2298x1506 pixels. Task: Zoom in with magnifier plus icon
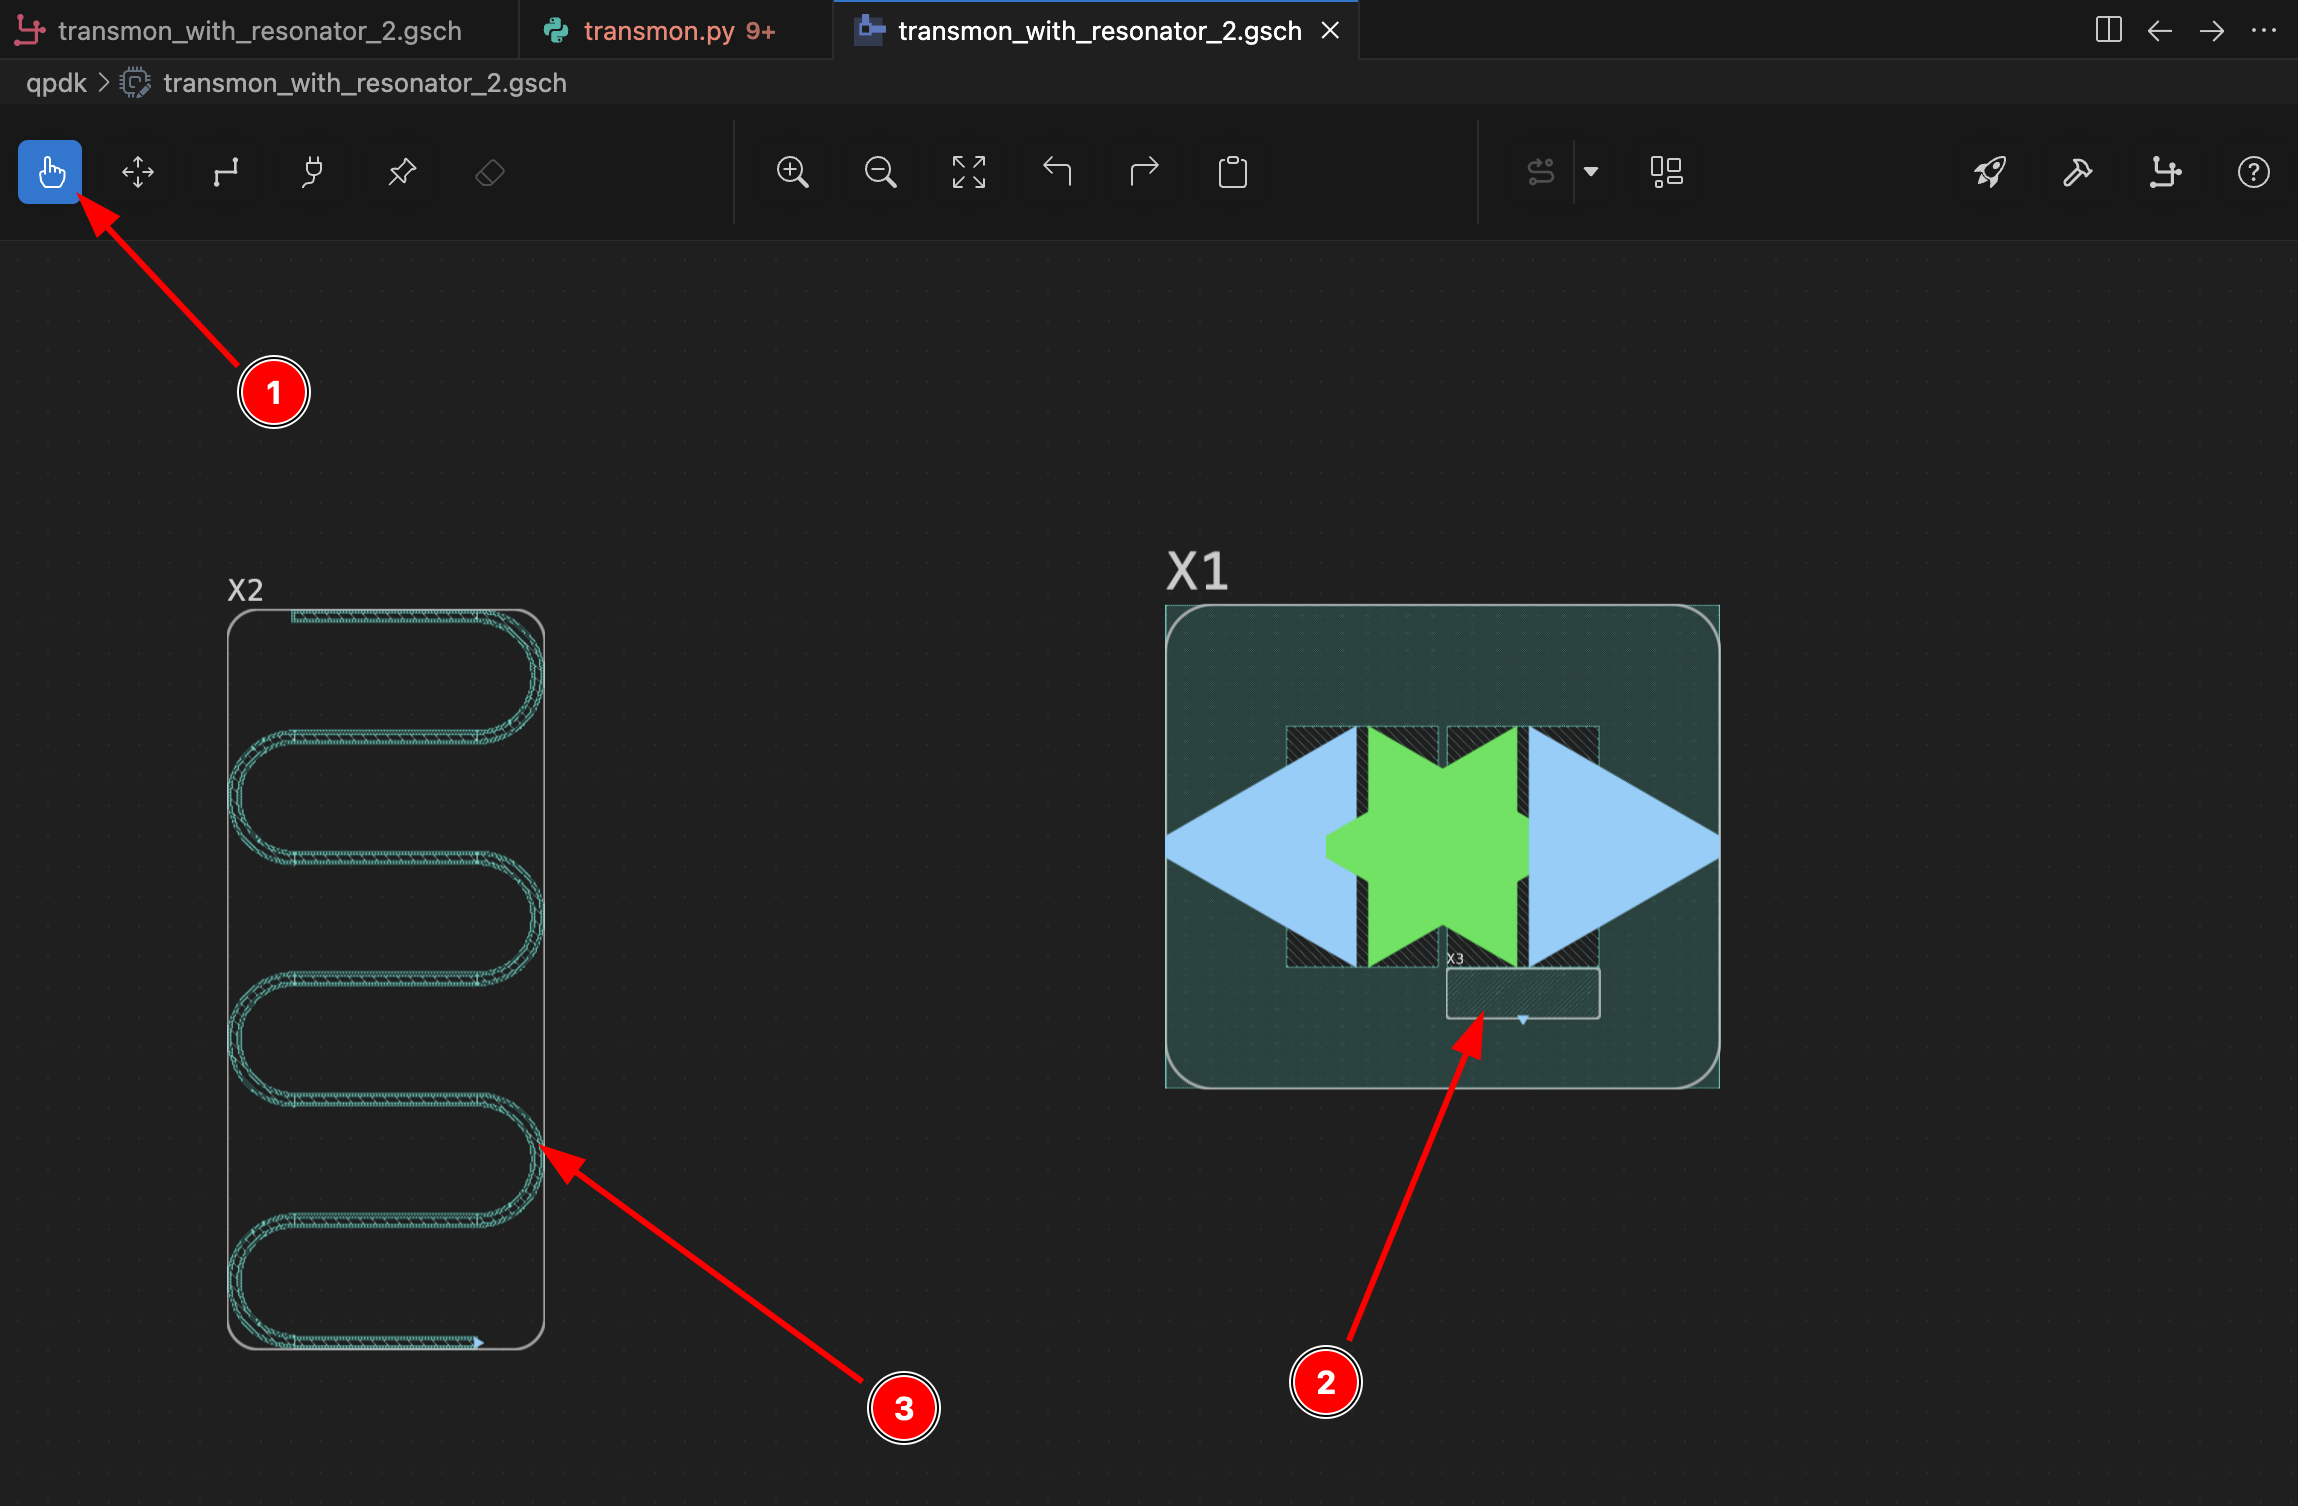(x=793, y=172)
